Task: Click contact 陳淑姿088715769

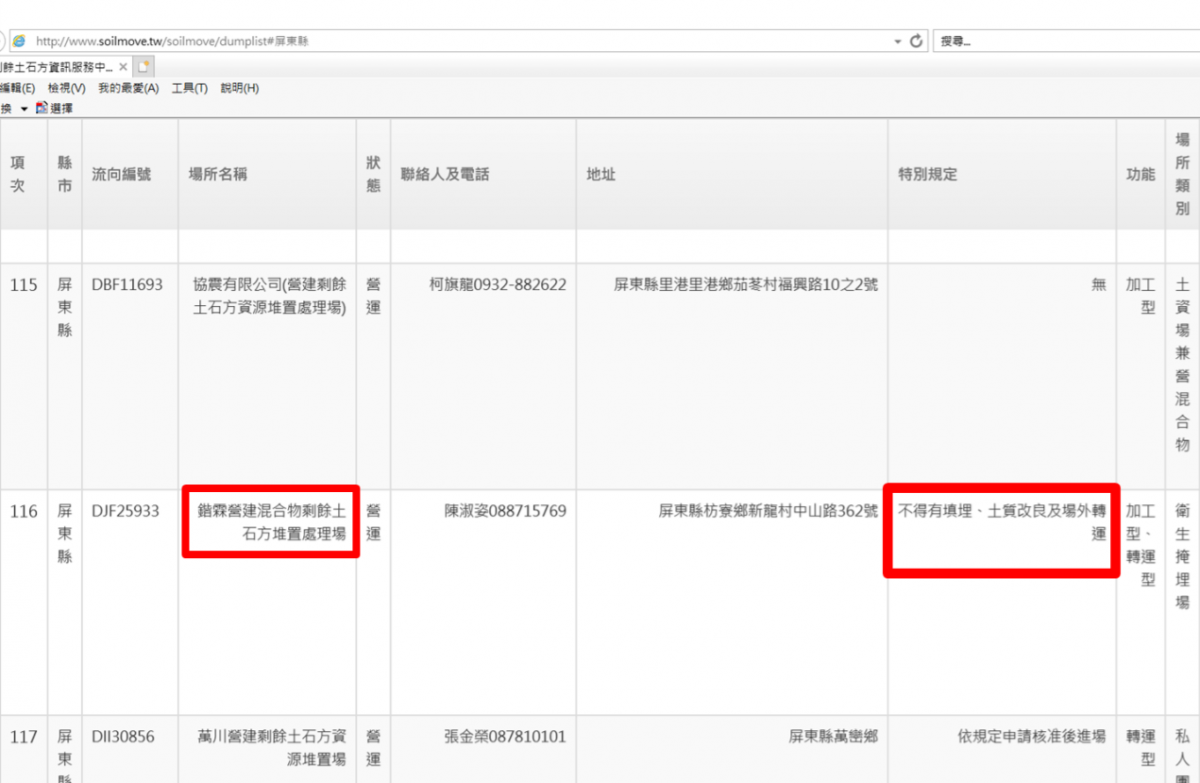Action: click(505, 512)
